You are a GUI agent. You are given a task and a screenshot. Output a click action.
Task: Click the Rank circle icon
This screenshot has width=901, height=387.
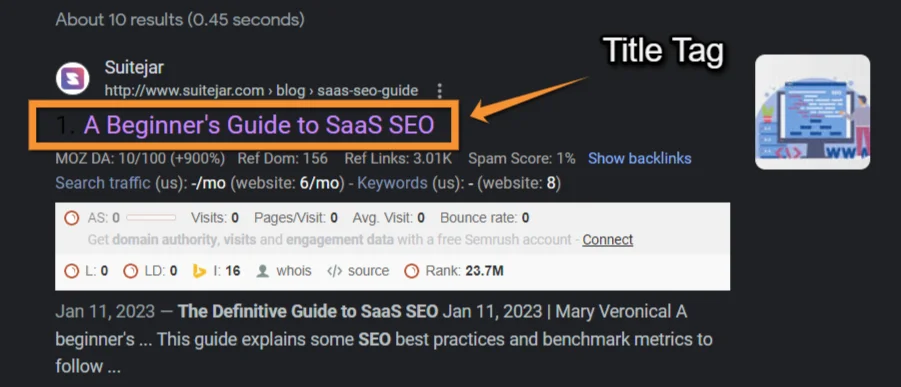pyautogui.click(x=411, y=270)
